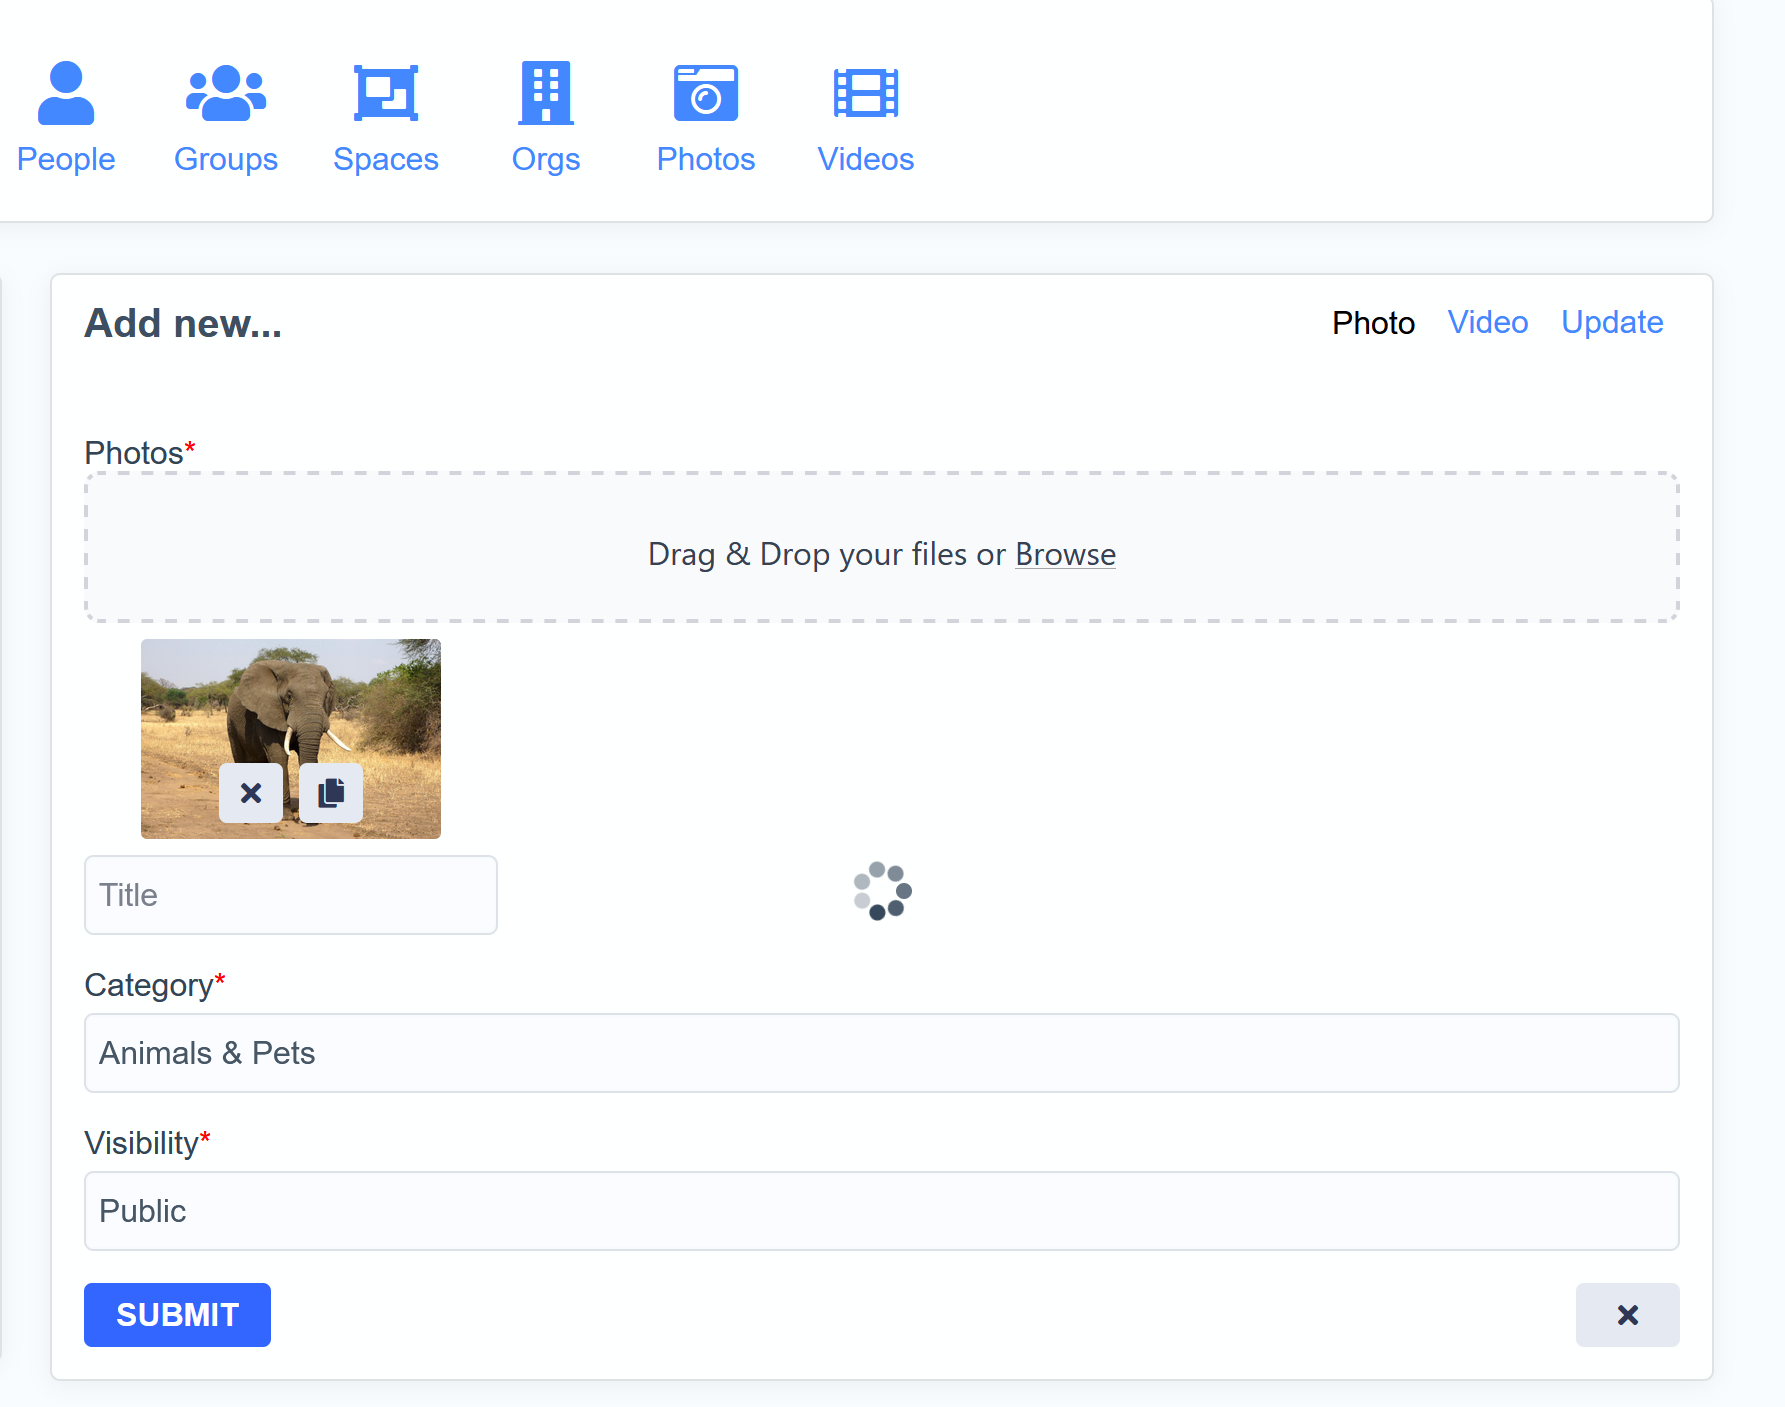Focus the Title input field

coord(291,895)
